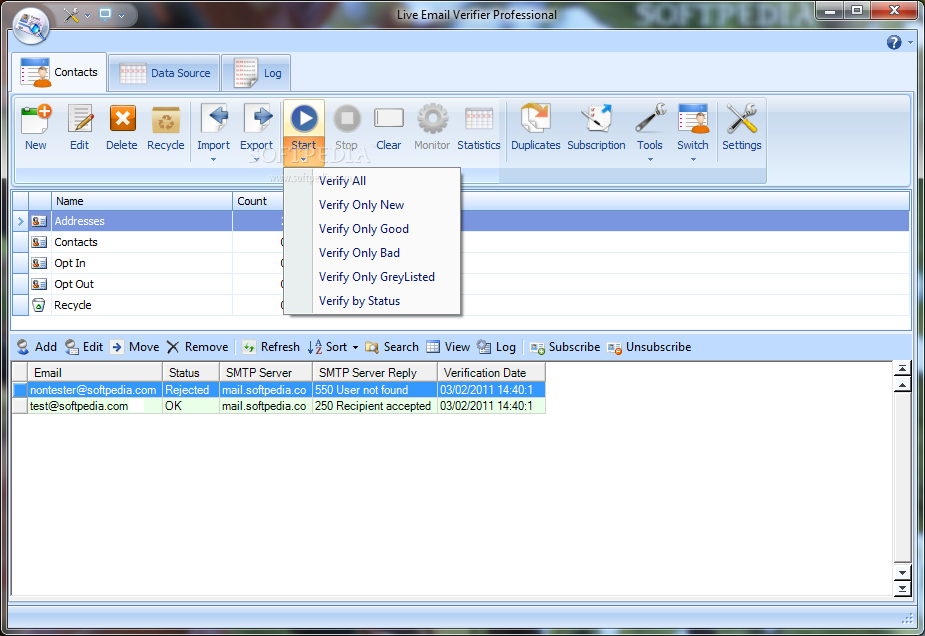
Task: Expand the Import dropdown arrow
Action: [214, 159]
